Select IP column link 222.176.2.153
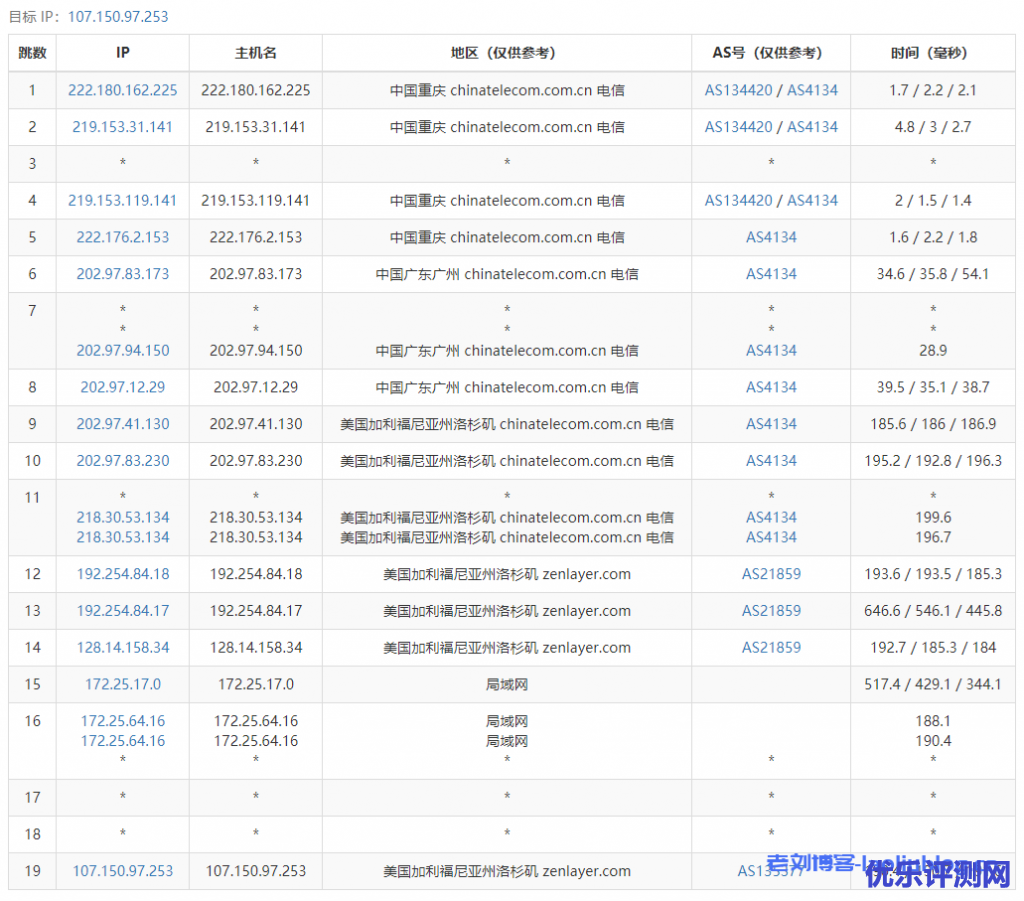 123,238
